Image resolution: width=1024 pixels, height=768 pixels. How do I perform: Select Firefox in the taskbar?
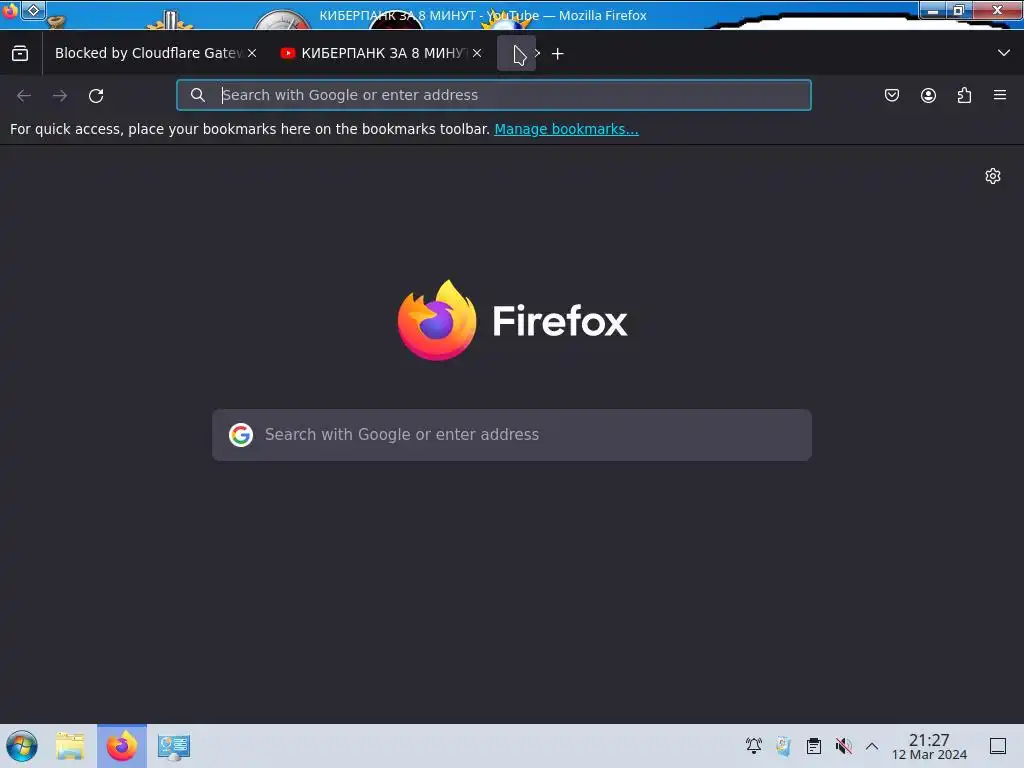coord(122,746)
